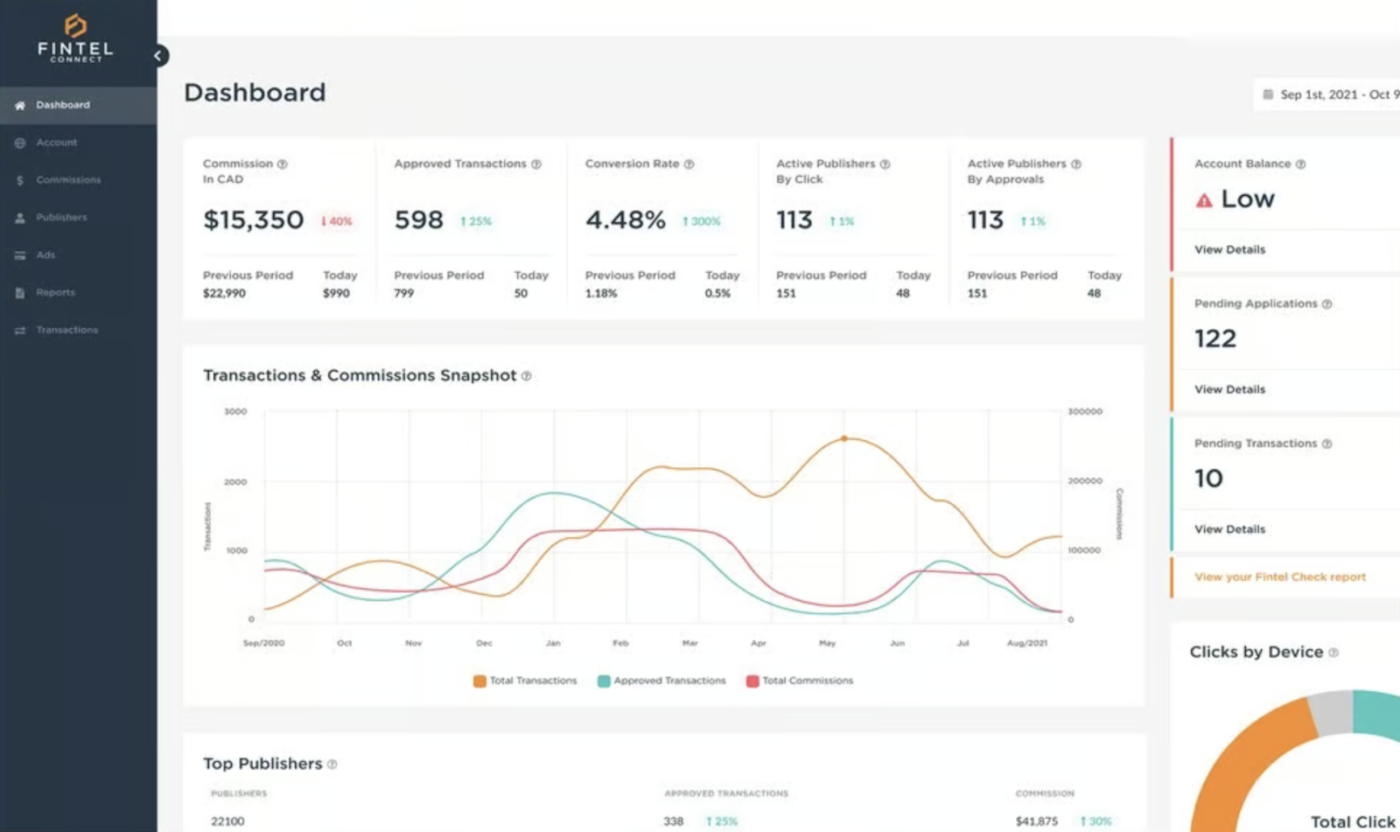Click the help icon next to Clicks by Device
Viewport: 1400px width, 832px height.
(1333, 652)
